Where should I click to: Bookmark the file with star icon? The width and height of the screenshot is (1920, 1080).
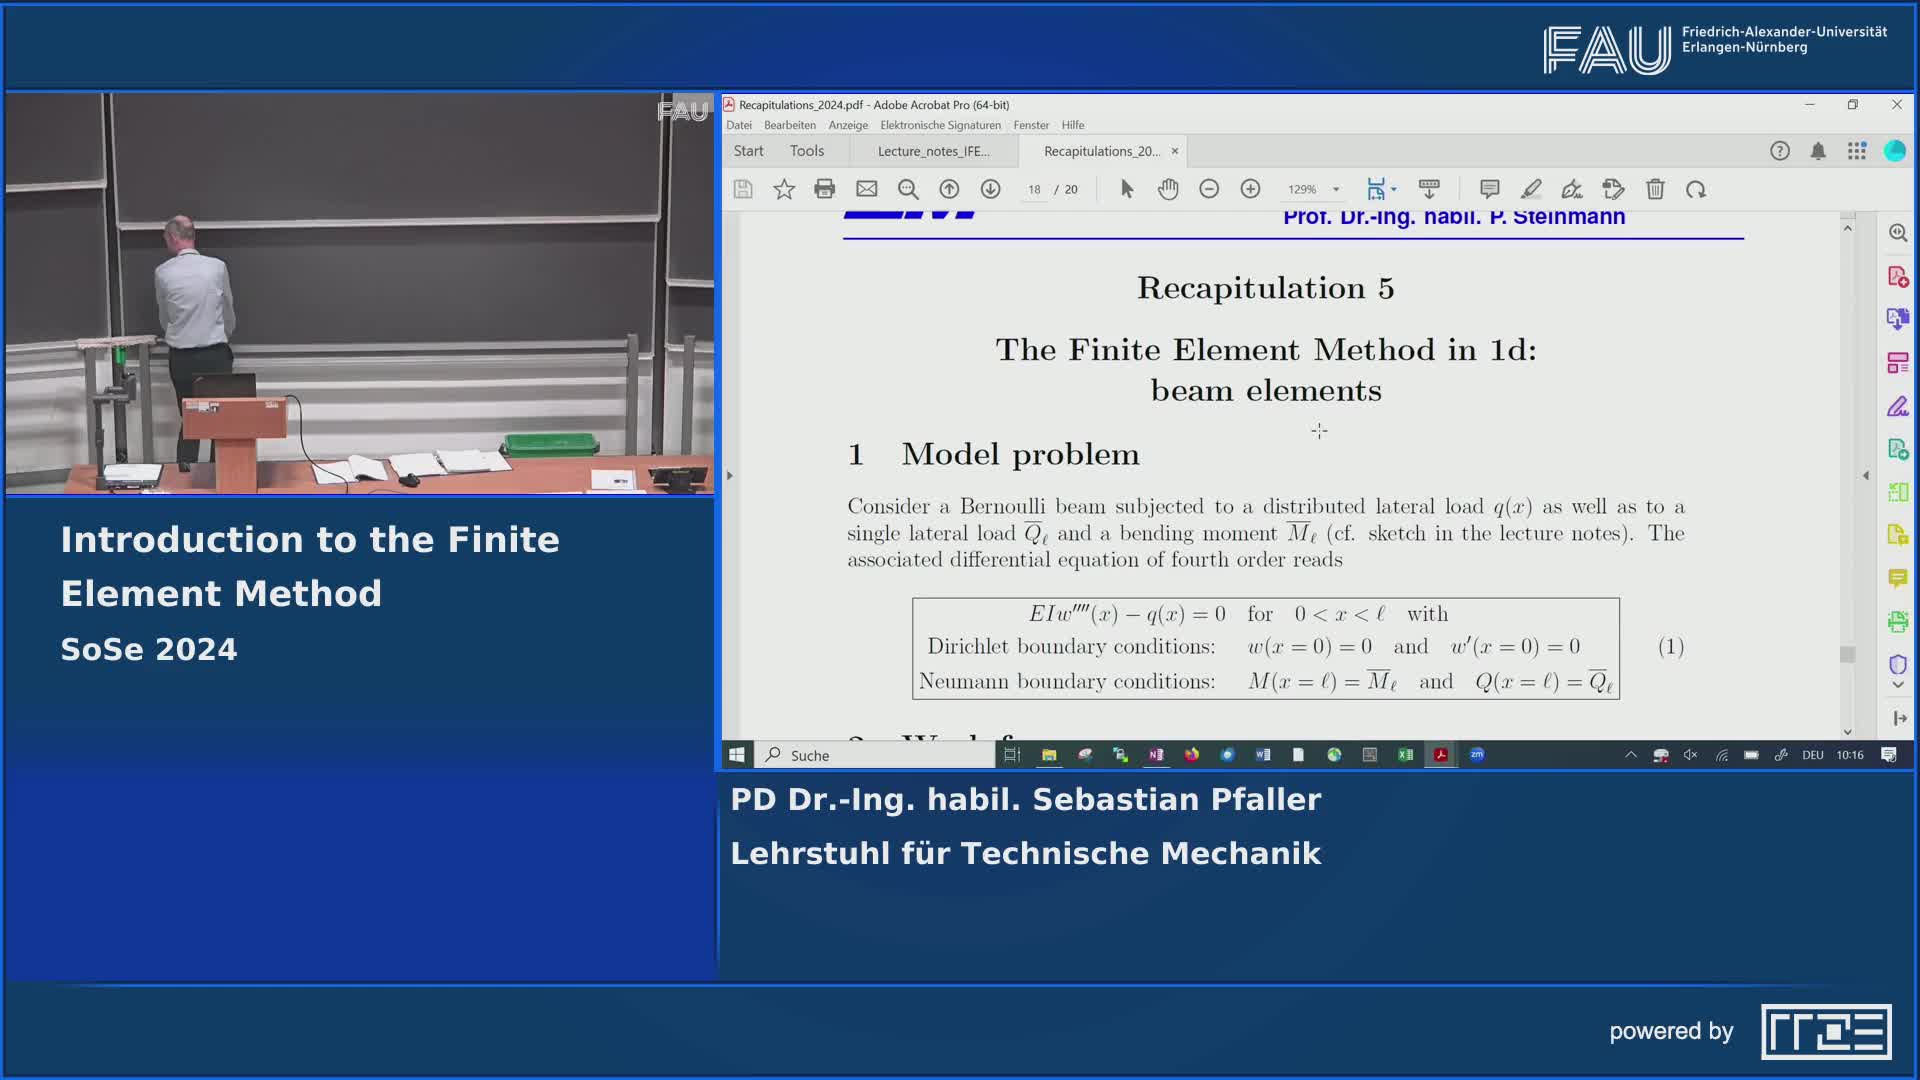click(784, 189)
